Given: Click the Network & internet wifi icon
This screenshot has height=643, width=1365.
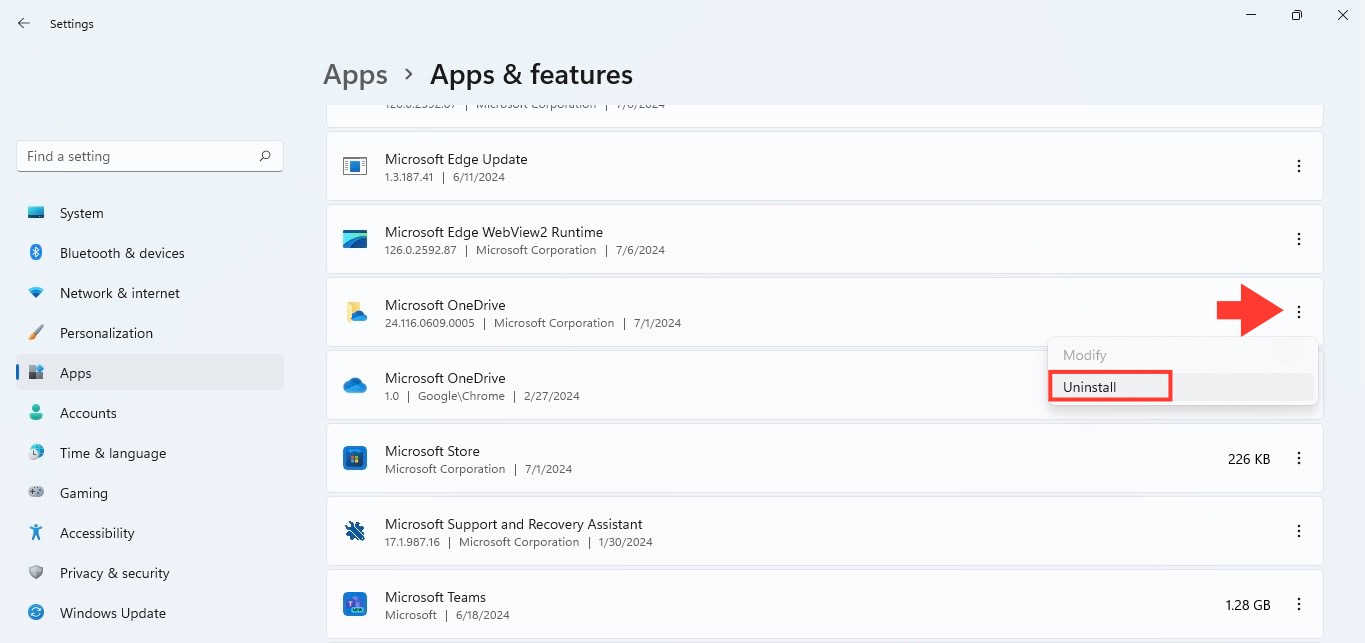Looking at the screenshot, I should click(36, 293).
